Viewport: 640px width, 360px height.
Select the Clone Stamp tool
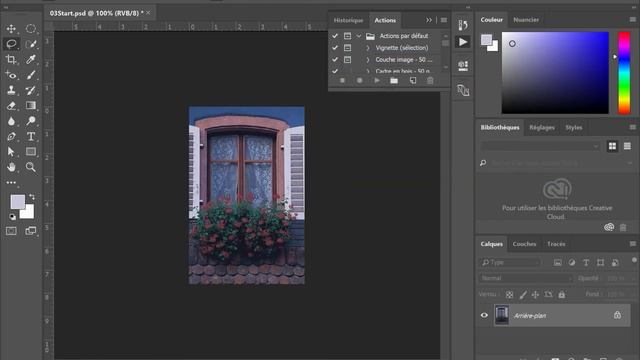[11, 90]
